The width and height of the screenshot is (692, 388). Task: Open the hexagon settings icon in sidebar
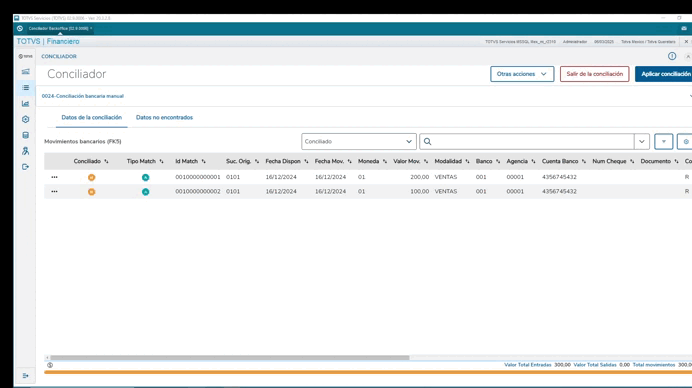click(26, 119)
